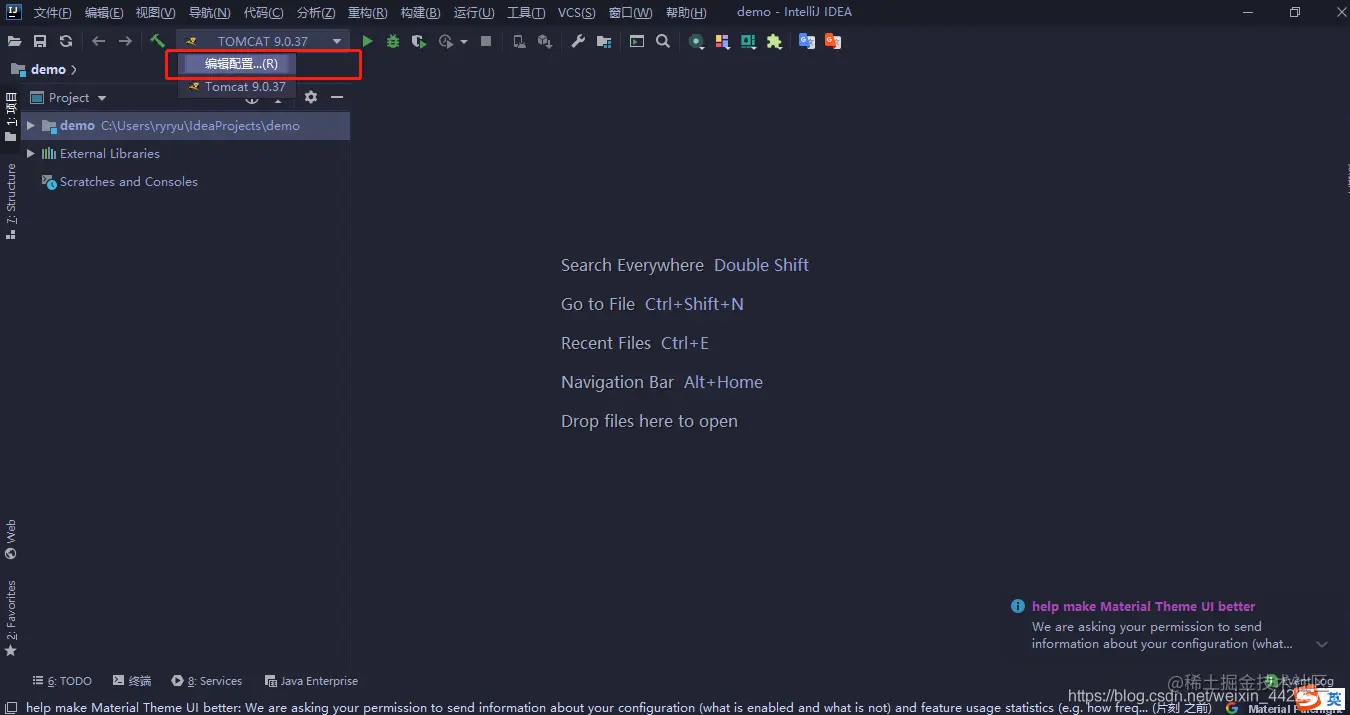Open the 视图(V) menu
Screen dimensions: 1350x715
pos(155,13)
